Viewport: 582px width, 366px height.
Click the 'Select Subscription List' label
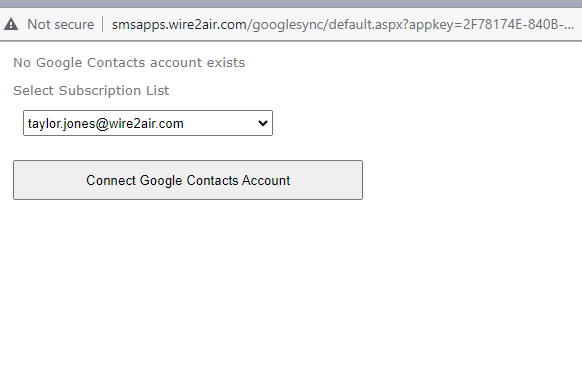pyautogui.click(x=91, y=91)
